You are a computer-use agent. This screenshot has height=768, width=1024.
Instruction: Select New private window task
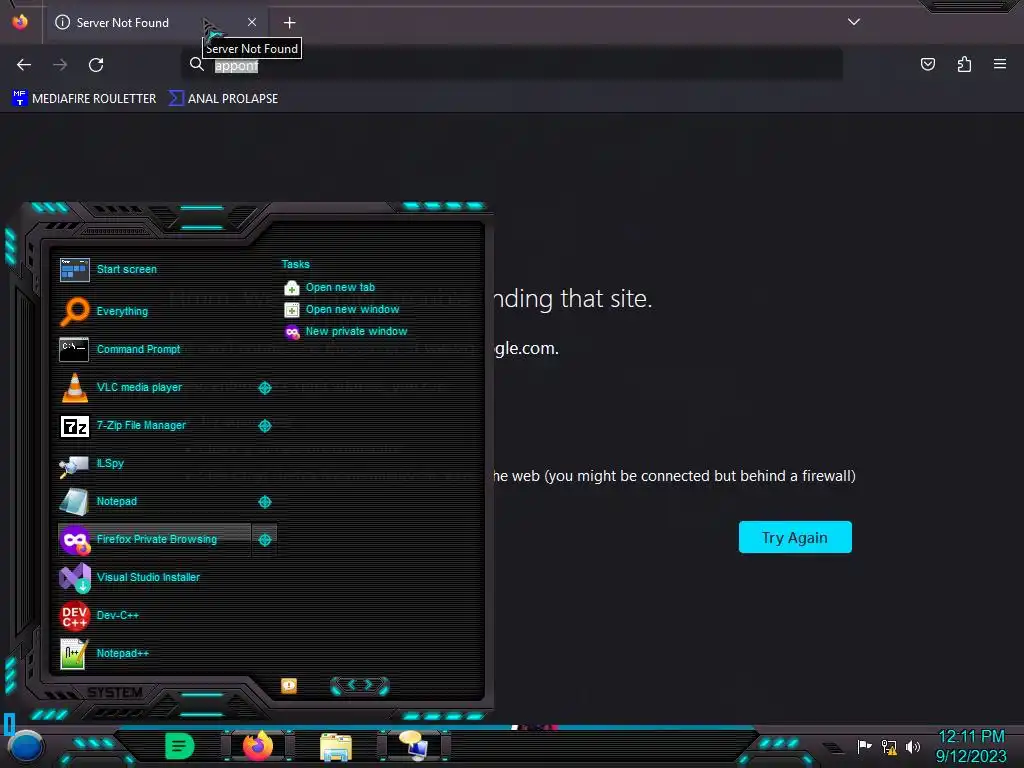click(346, 332)
